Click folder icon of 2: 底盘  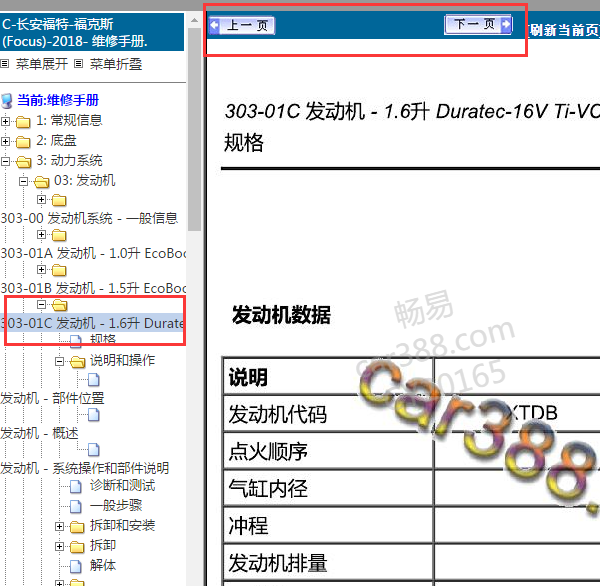coord(23,142)
